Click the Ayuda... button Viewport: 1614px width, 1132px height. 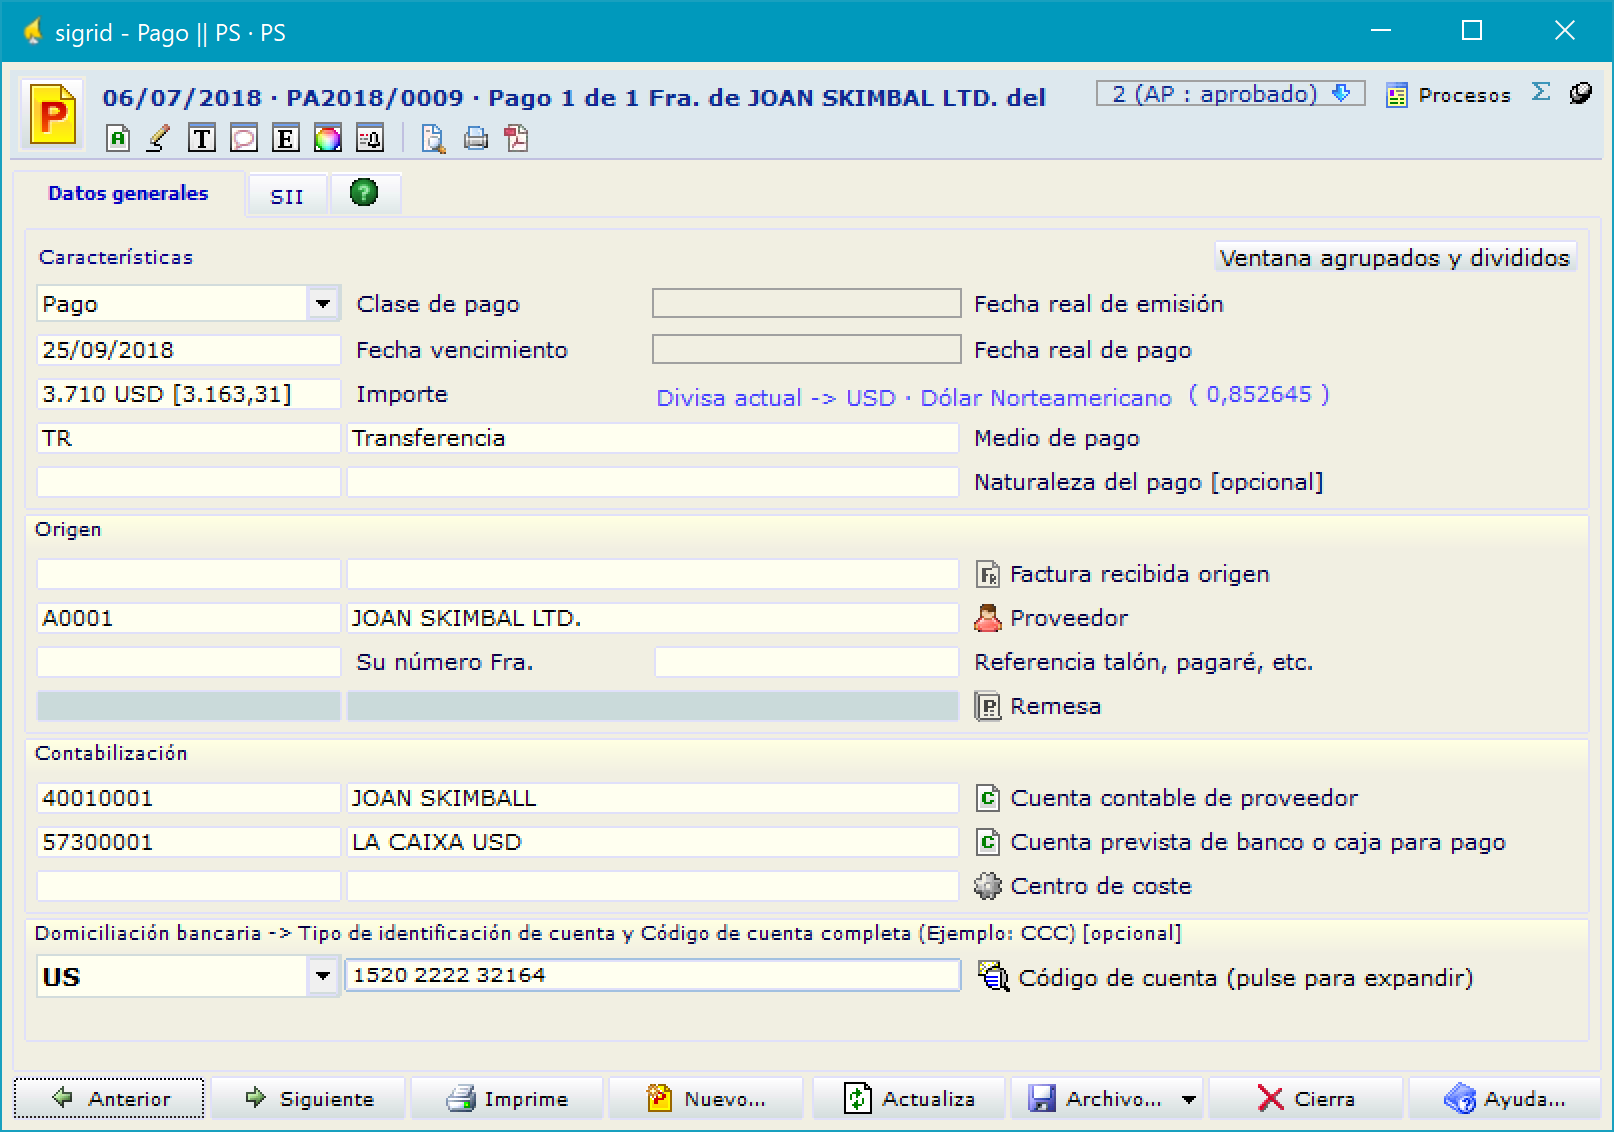click(x=1504, y=1098)
